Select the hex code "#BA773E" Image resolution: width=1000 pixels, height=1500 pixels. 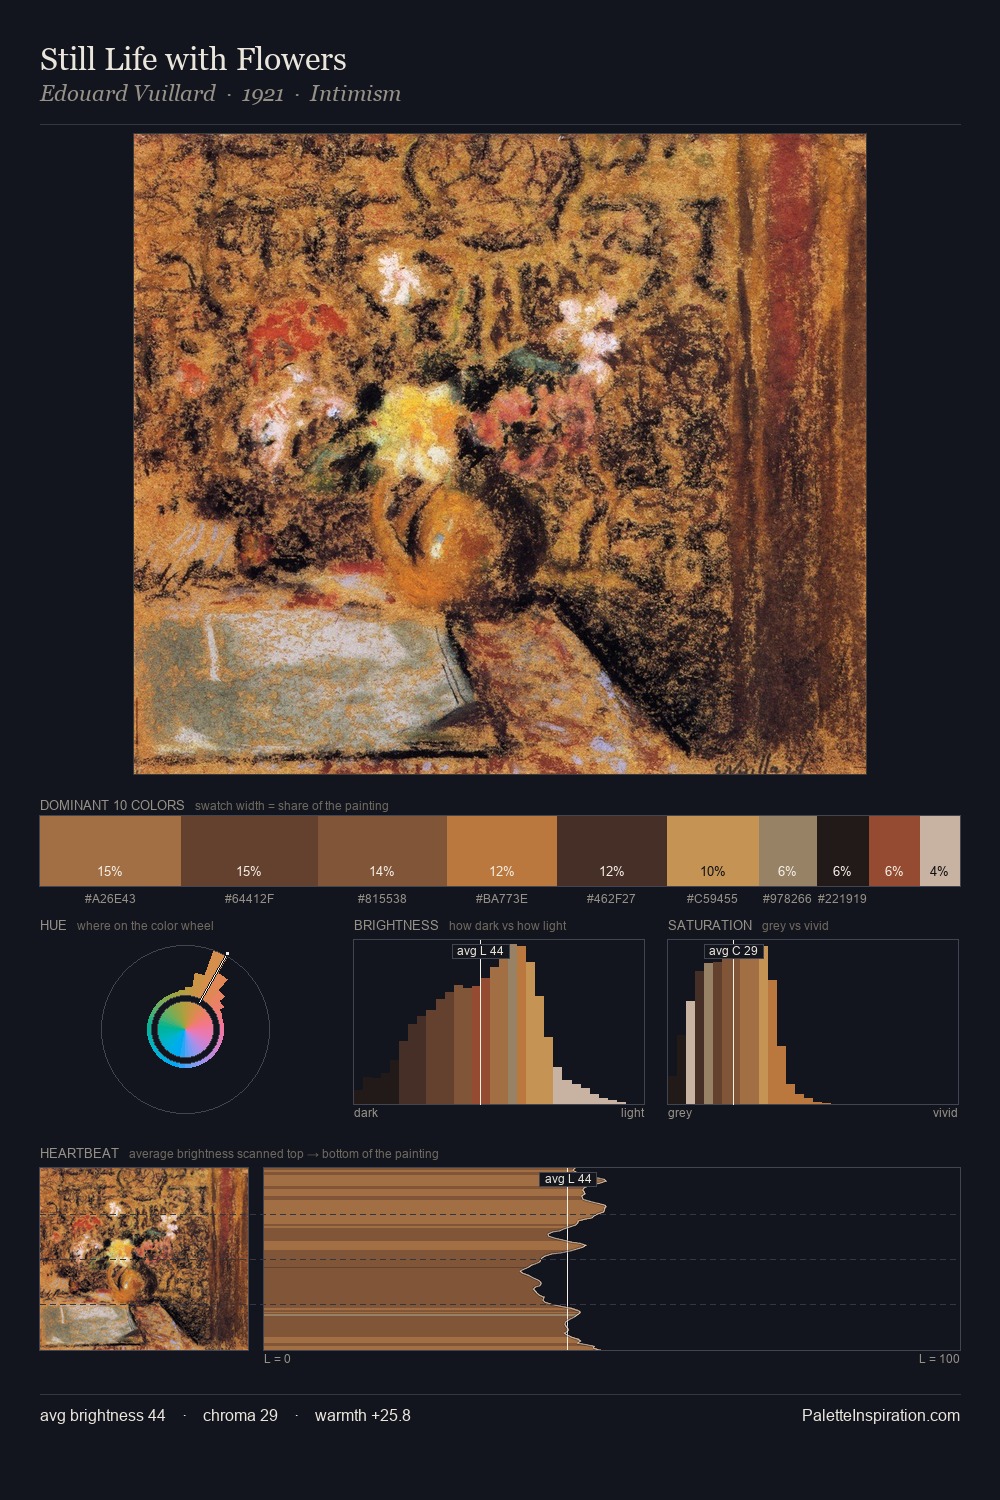coord(502,899)
